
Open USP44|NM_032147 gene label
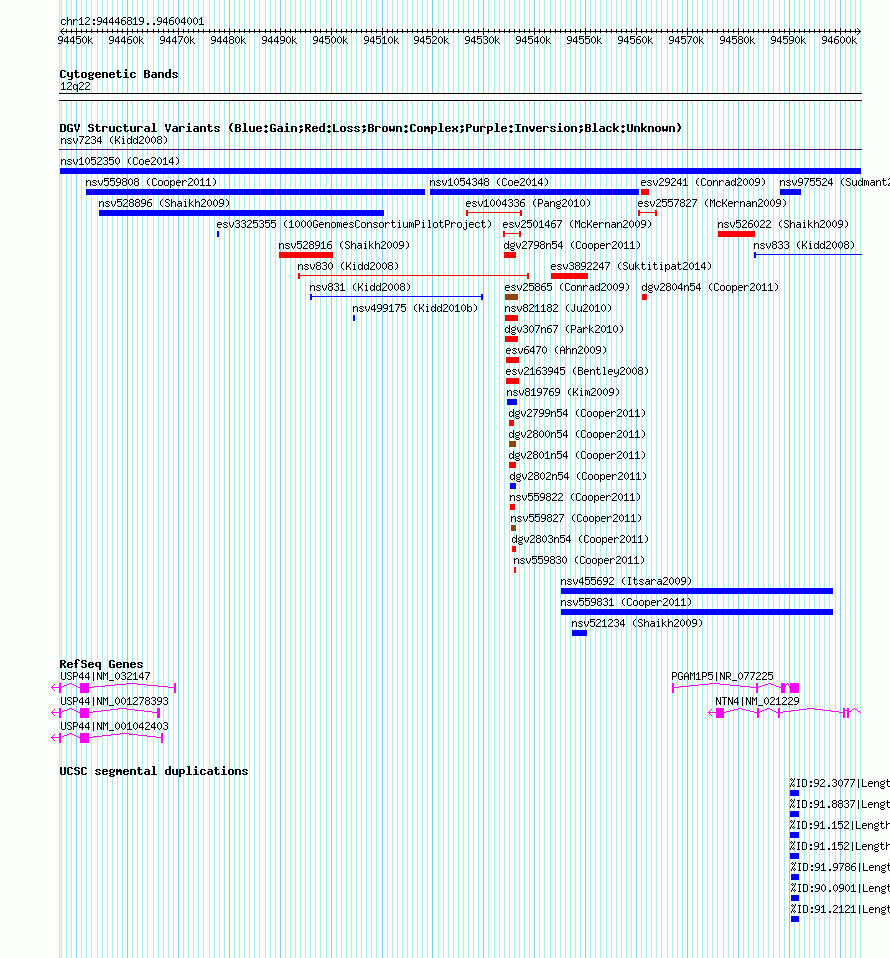(x=104, y=676)
